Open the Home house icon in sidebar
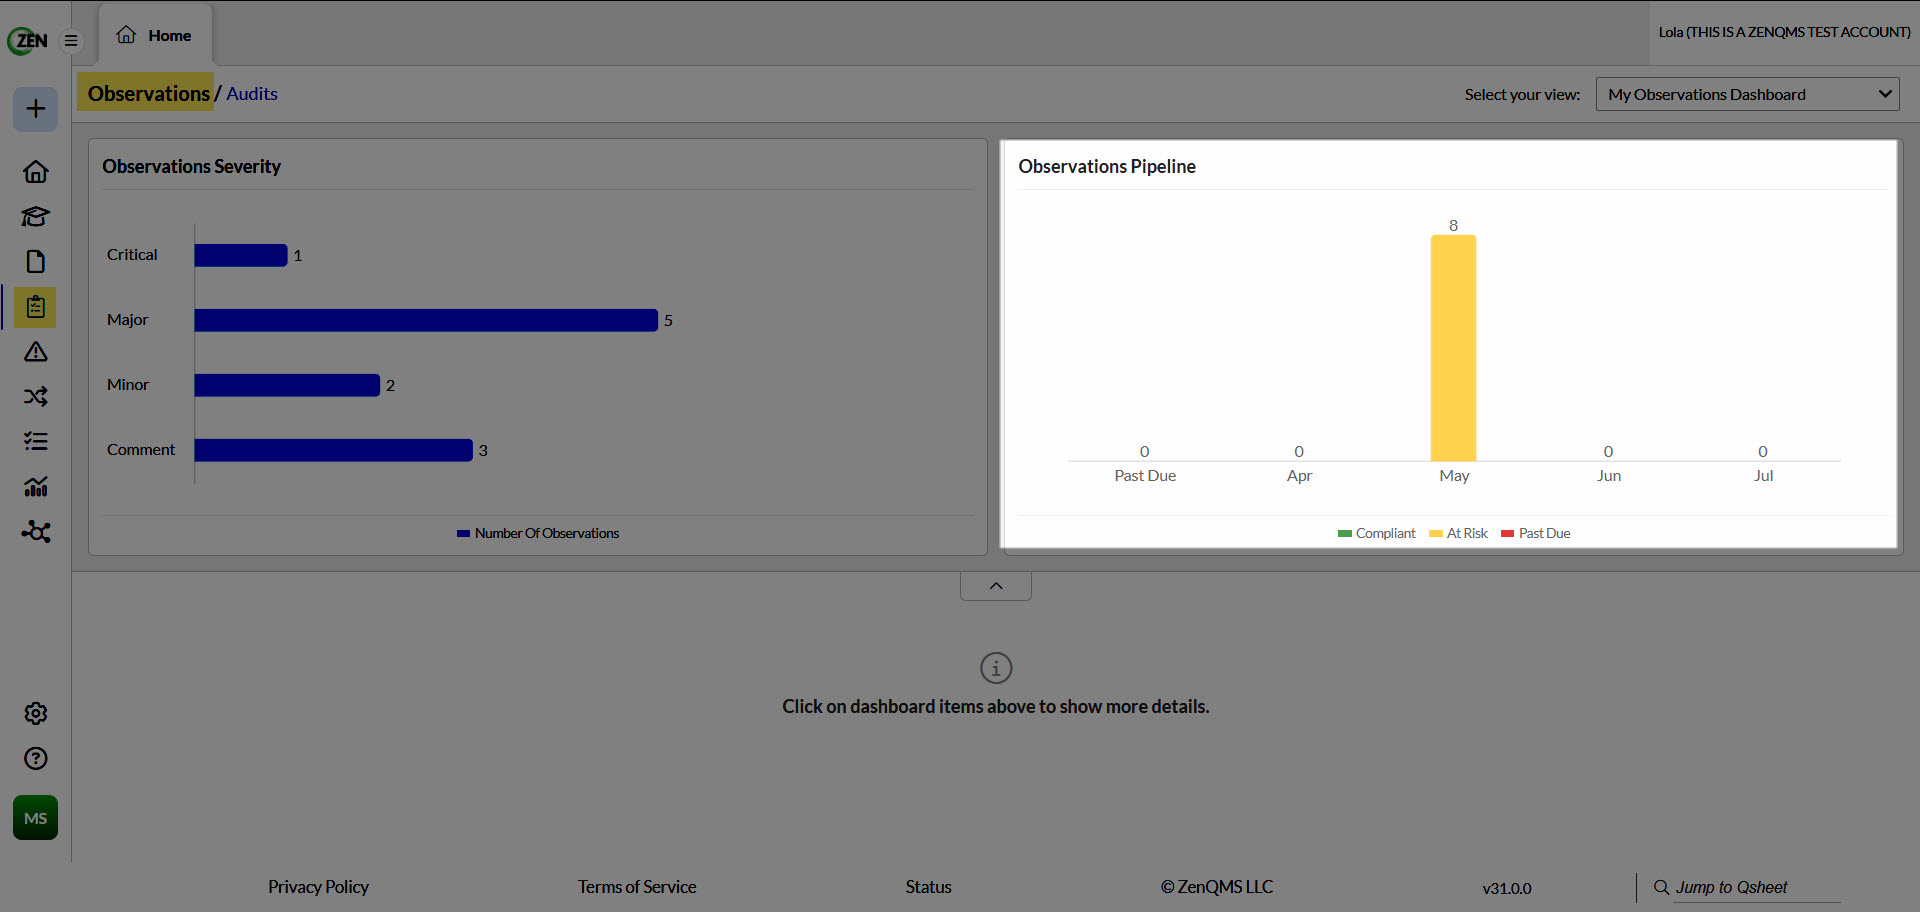1920x912 pixels. (36, 172)
